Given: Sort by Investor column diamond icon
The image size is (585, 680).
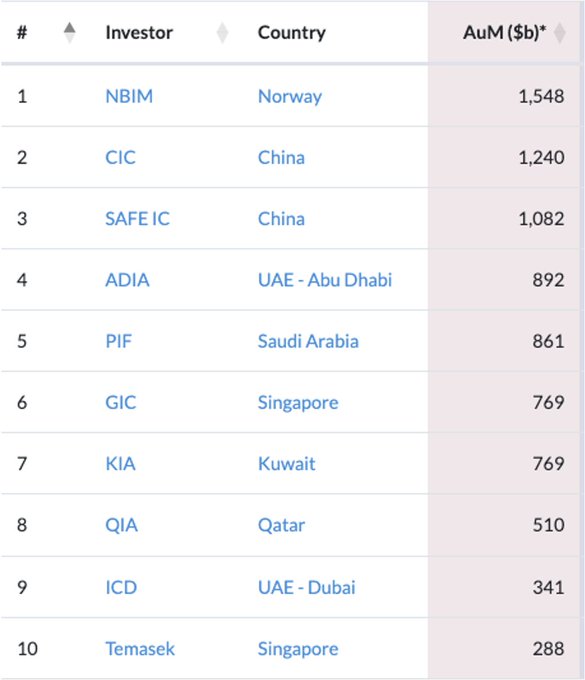Looking at the screenshot, I should click(222, 33).
